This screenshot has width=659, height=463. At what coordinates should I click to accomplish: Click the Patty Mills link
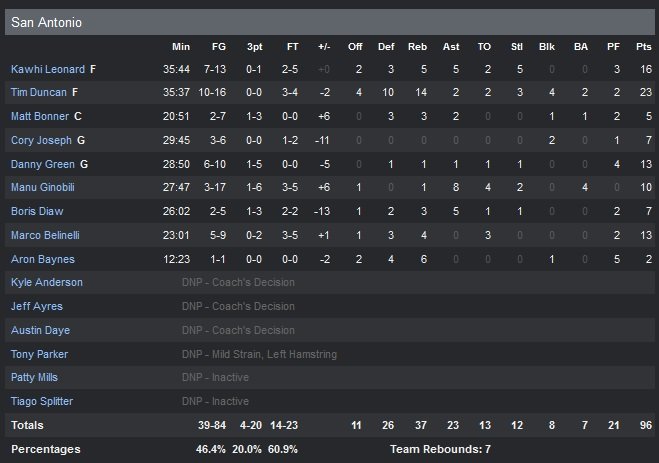point(35,378)
